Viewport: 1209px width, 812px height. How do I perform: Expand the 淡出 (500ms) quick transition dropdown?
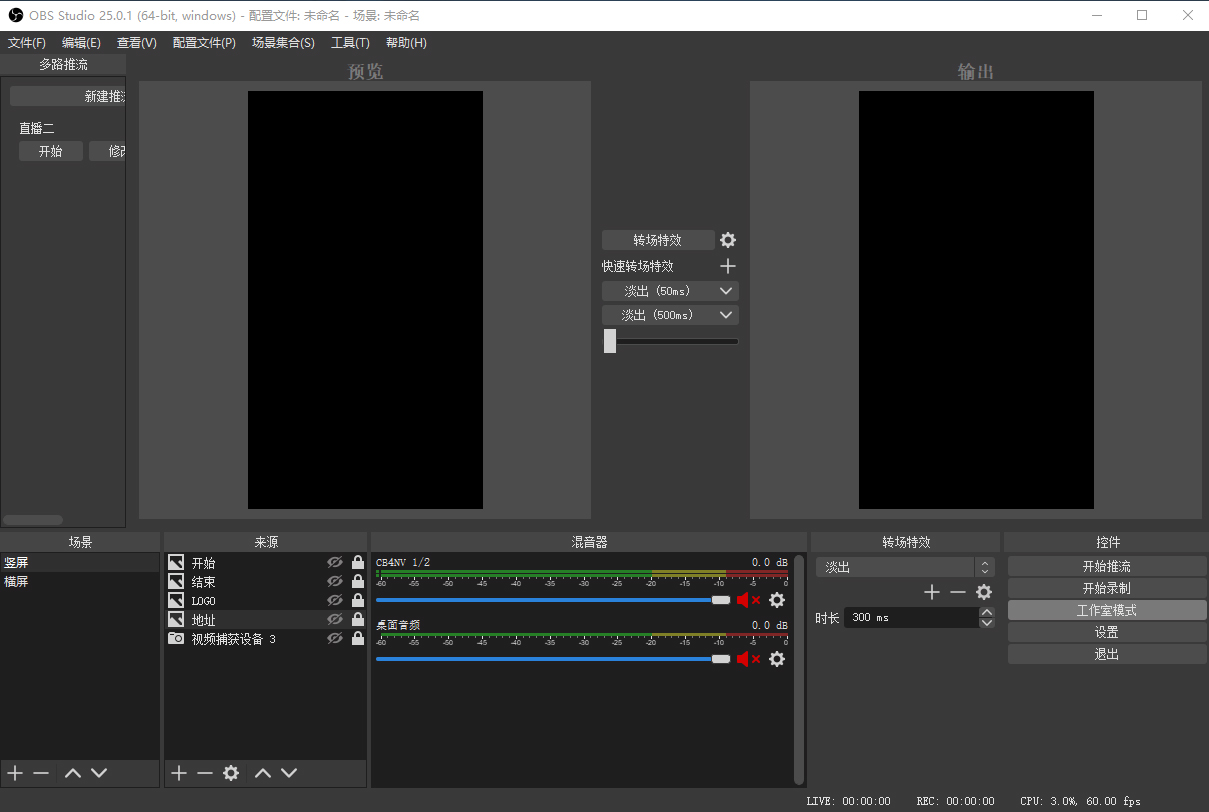727,315
